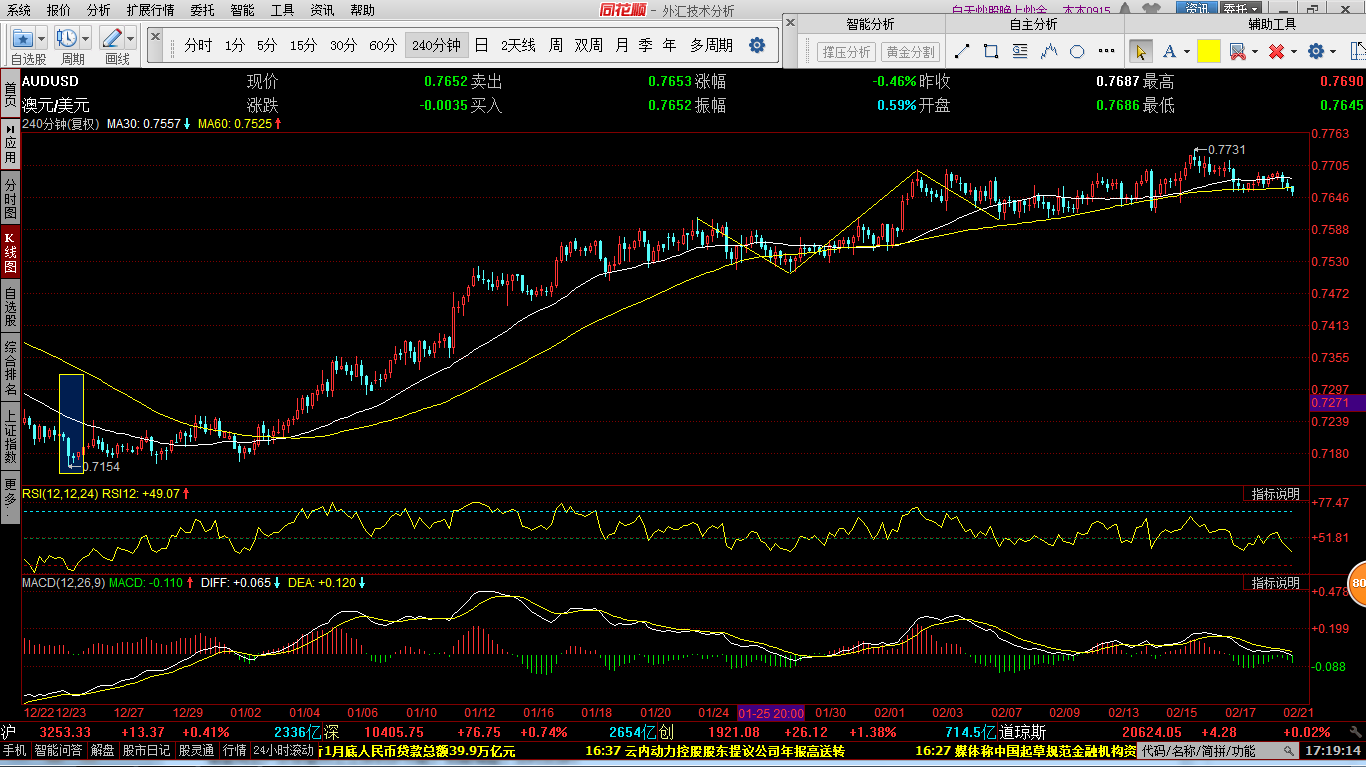
Task: Open the 自选股 sidebar tab
Action: coord(10,307)
